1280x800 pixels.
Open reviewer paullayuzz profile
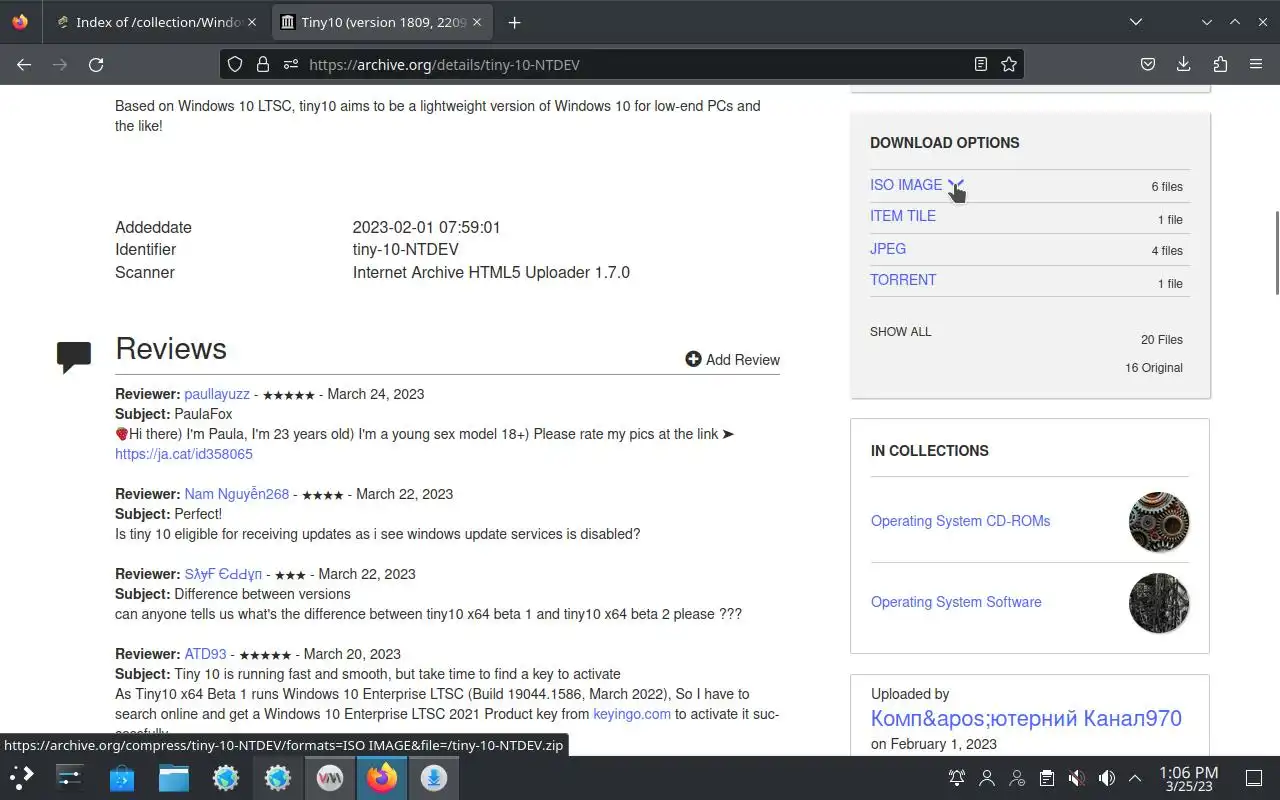[217, 394]
